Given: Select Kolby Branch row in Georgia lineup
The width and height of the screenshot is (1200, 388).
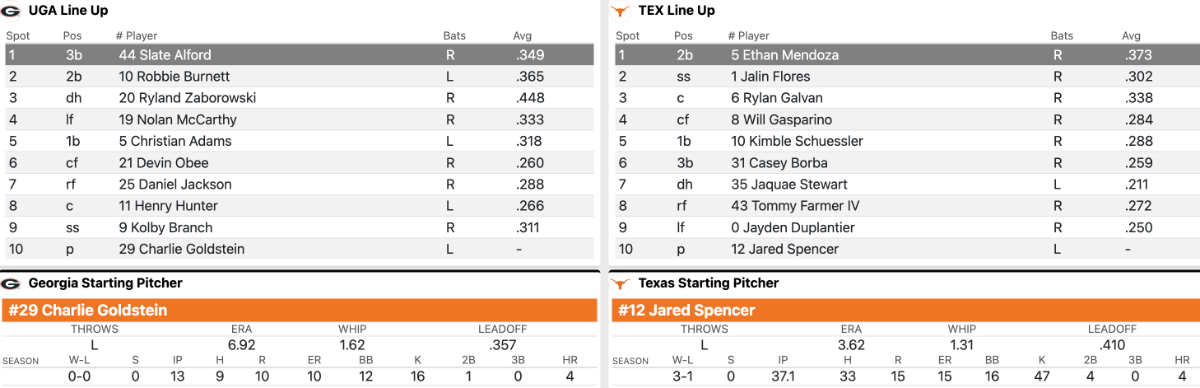Looking at the screenshot, I should click(x=300, y=228).
